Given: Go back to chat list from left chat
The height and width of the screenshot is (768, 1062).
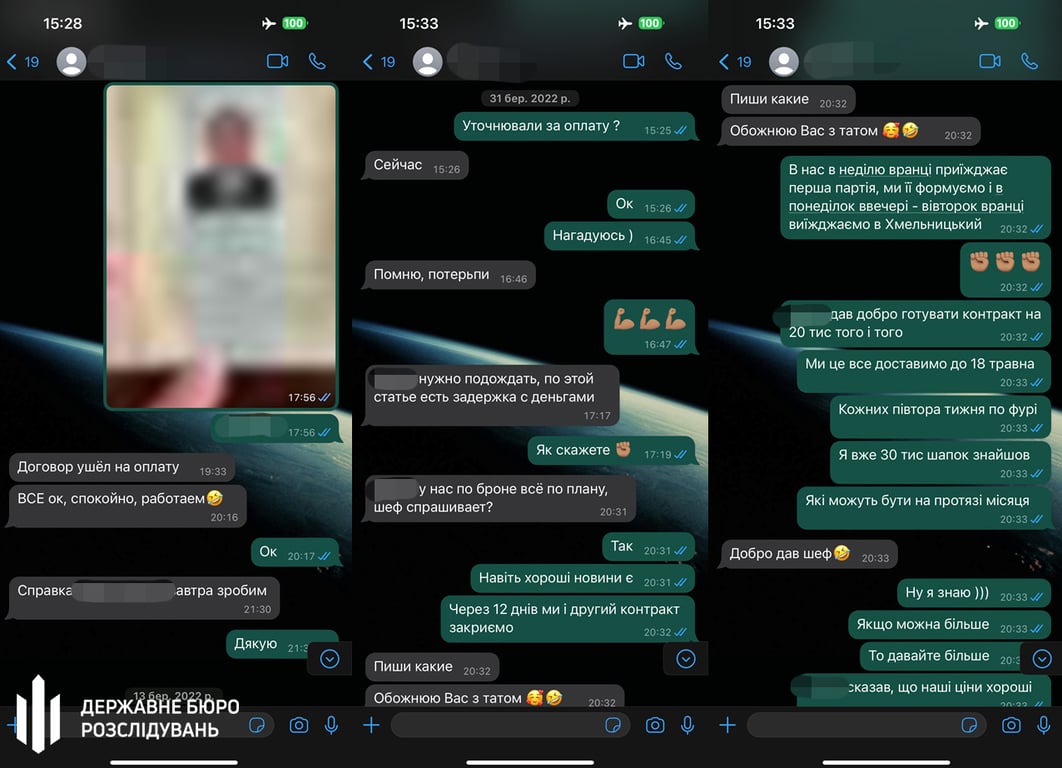Looking at the screenshot, I should 22,62.
